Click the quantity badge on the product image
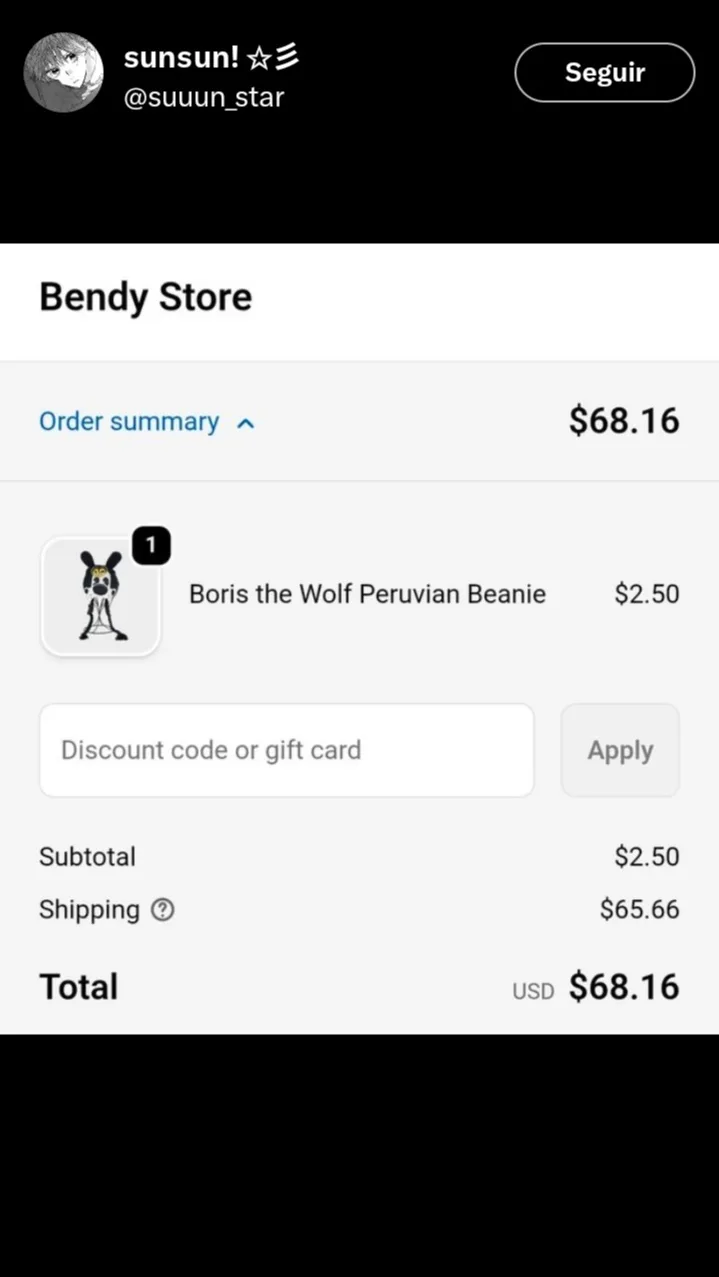The width and height of the screenshot is (719, 1277). click(151, 545)
